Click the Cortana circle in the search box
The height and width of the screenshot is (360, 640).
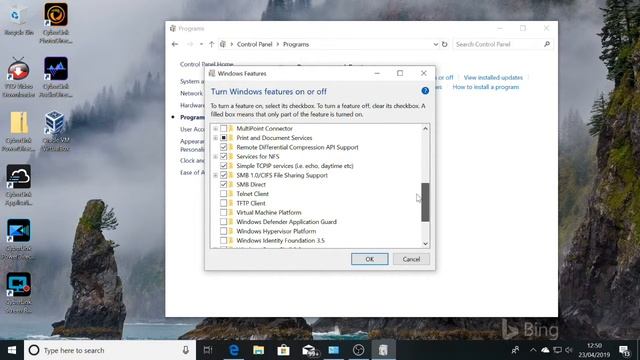click(x=34, y=350)
